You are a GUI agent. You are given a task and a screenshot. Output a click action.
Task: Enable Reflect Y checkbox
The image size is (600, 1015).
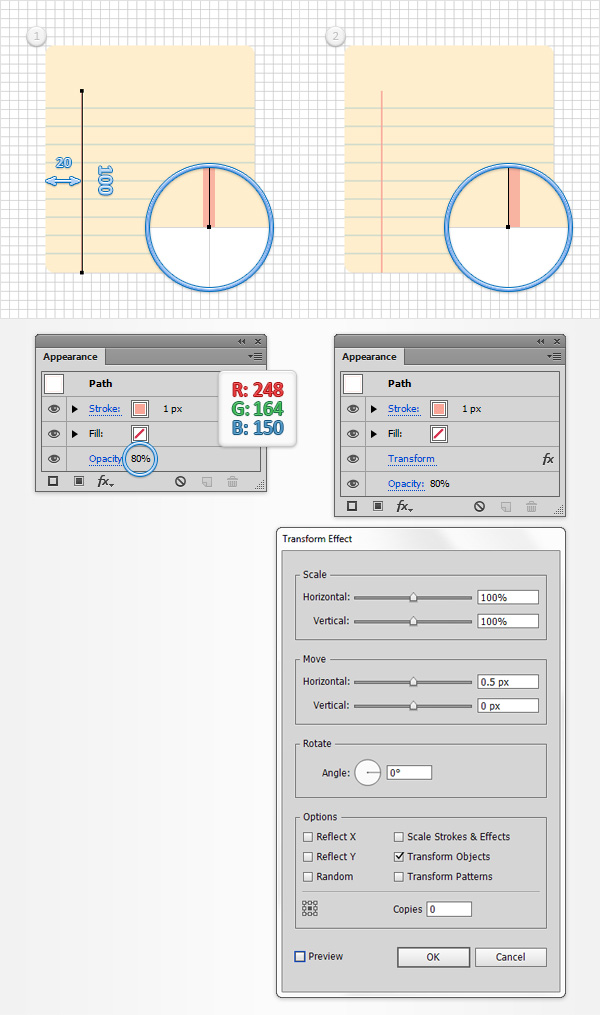(x=308, y=856)
